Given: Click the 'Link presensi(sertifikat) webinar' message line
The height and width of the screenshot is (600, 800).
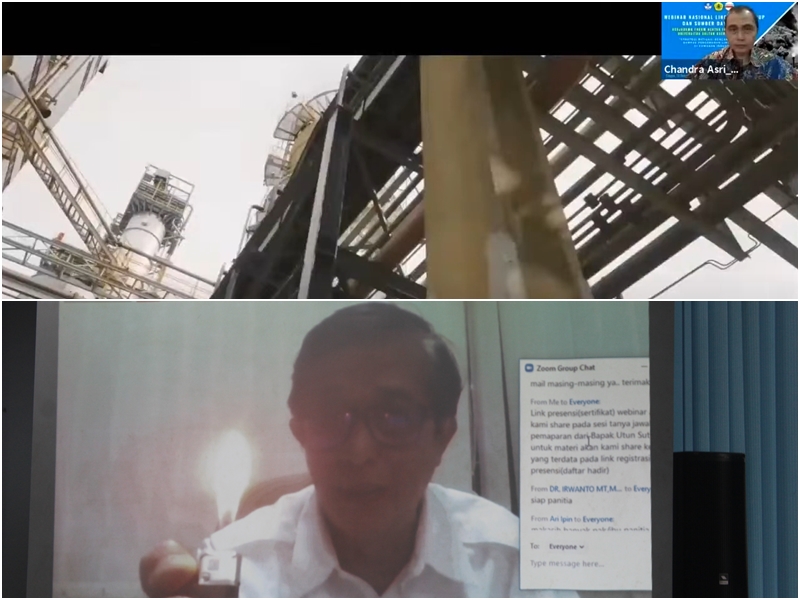Looking at the screenshot, I should [589, 412].
